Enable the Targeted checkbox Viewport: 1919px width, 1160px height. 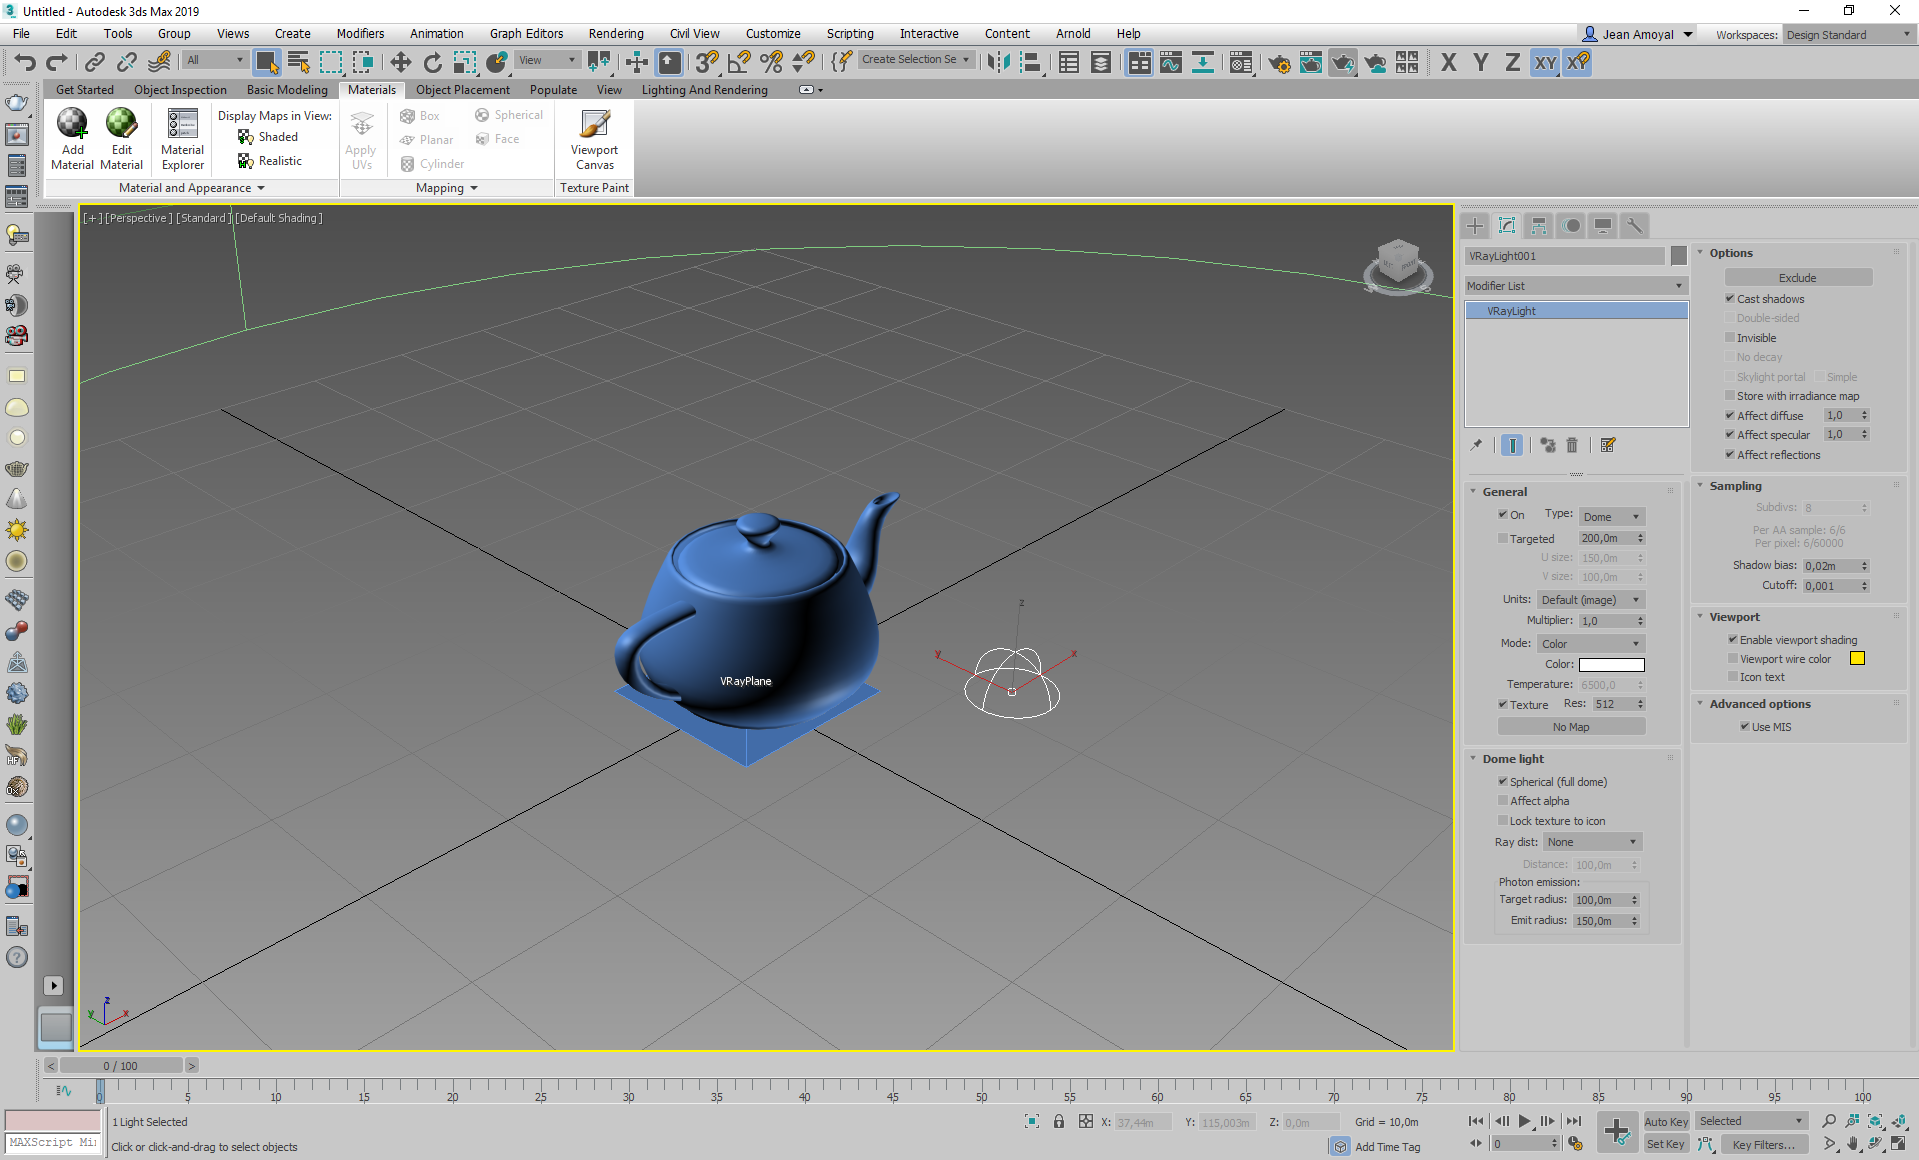coord(1503,538)
